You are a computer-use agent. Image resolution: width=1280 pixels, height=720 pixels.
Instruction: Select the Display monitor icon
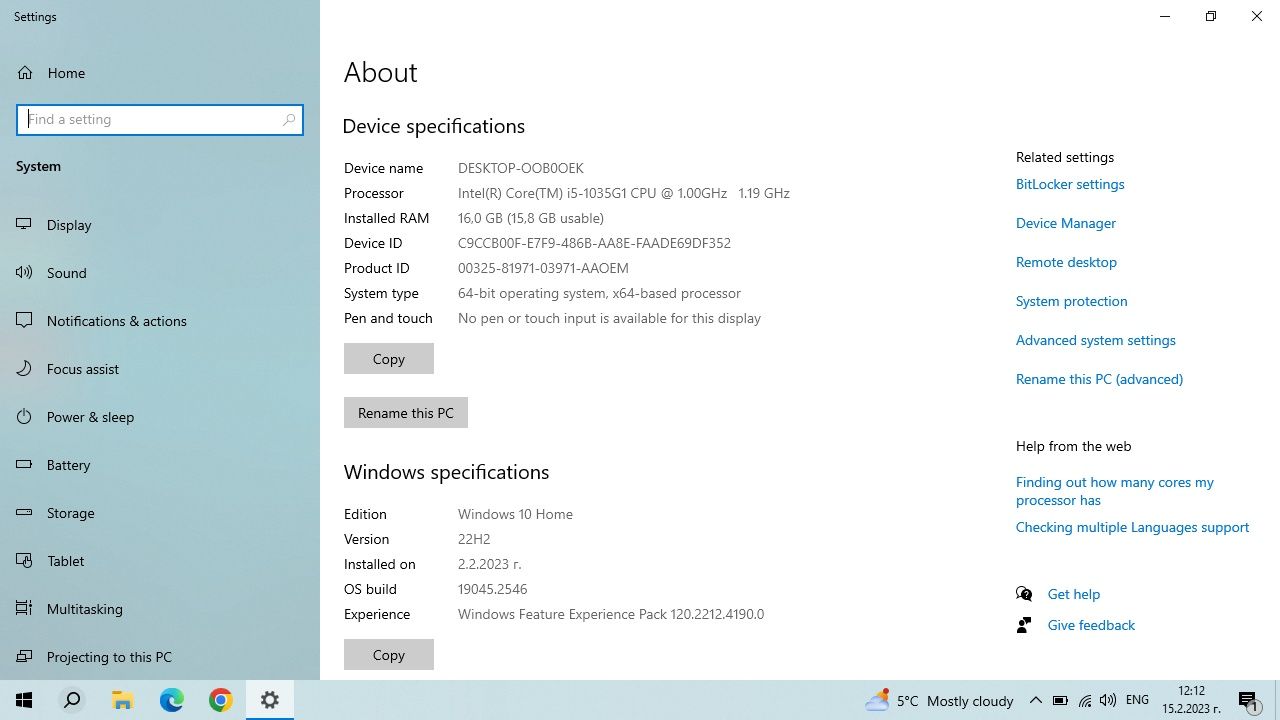pyautogui.click(x=25, y=225)
